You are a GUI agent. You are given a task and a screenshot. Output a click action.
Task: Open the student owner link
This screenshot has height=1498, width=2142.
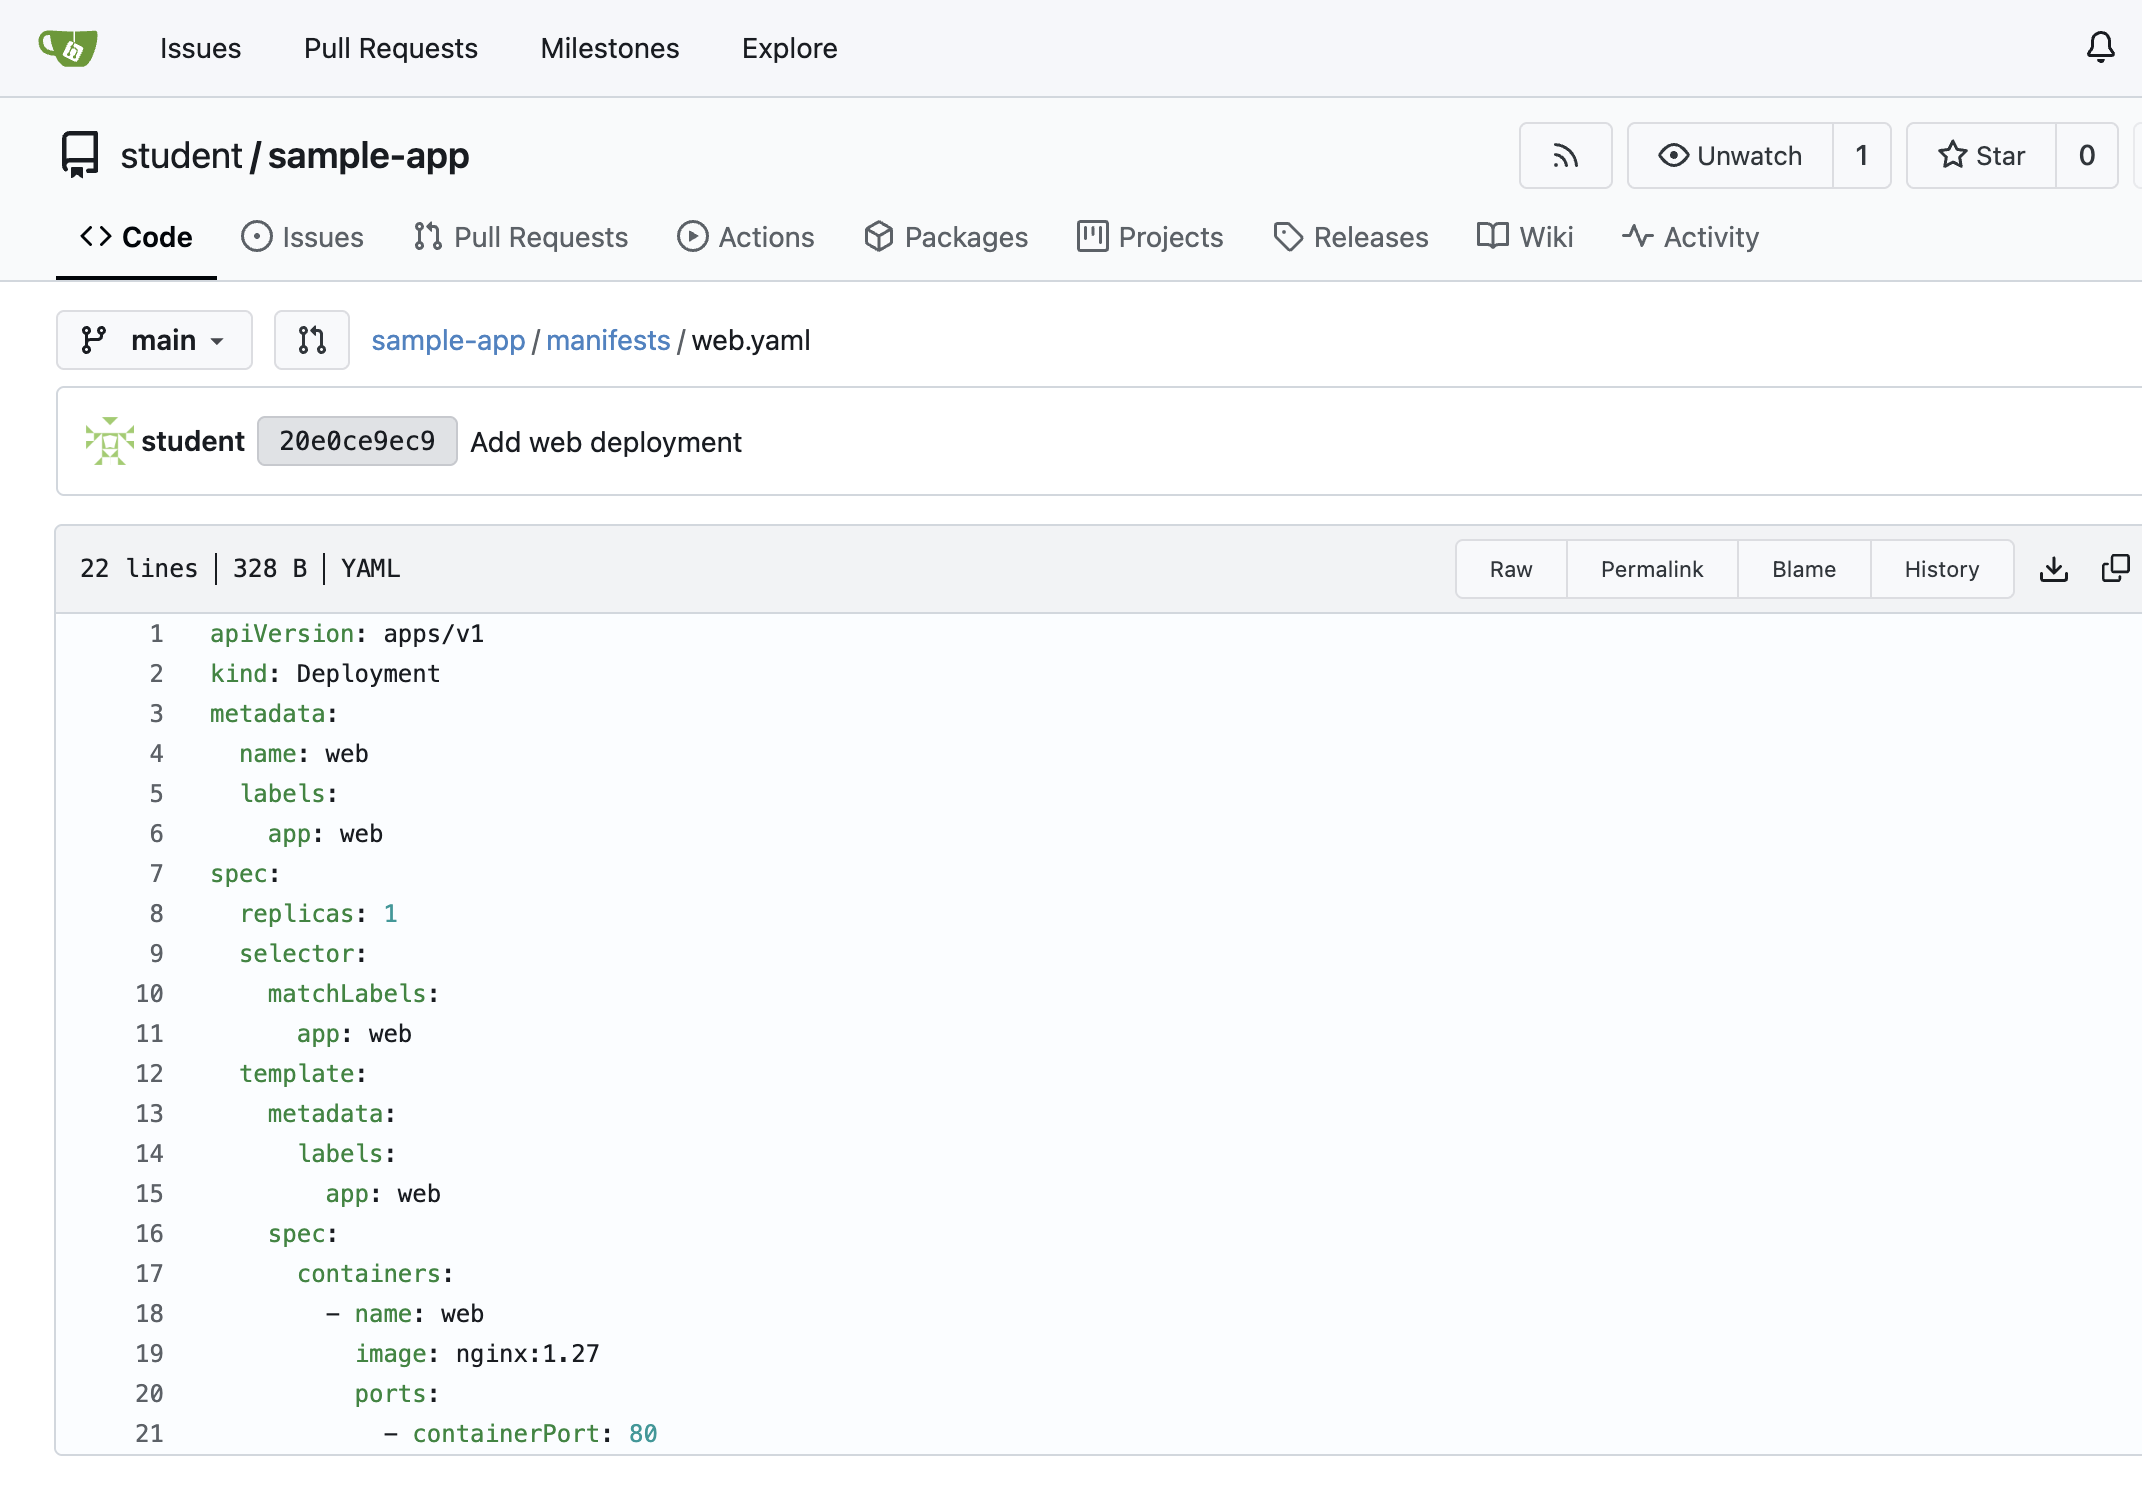coord(181,155)
